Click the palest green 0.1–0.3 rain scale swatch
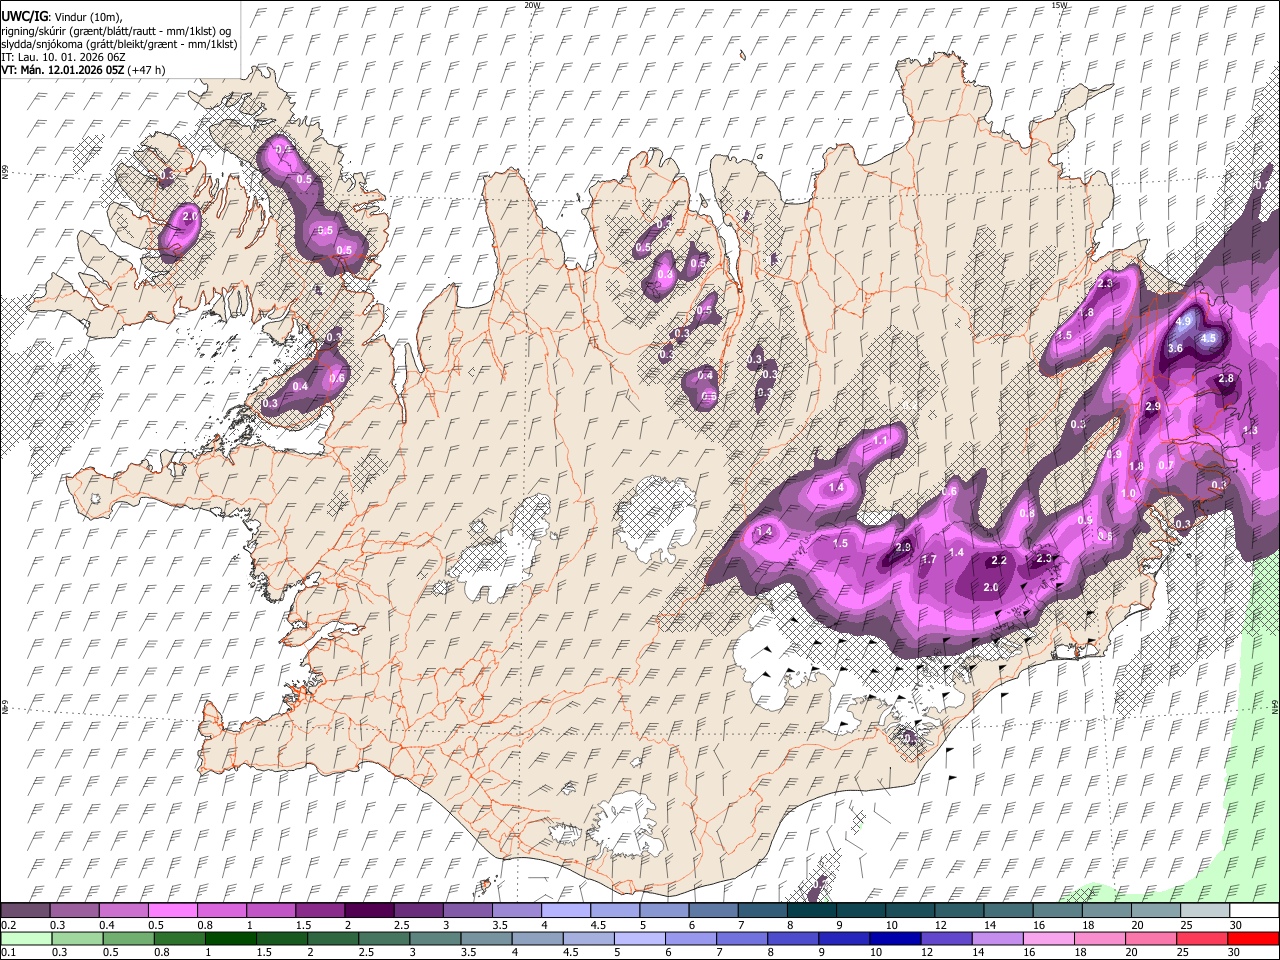 tap(27, 939)
